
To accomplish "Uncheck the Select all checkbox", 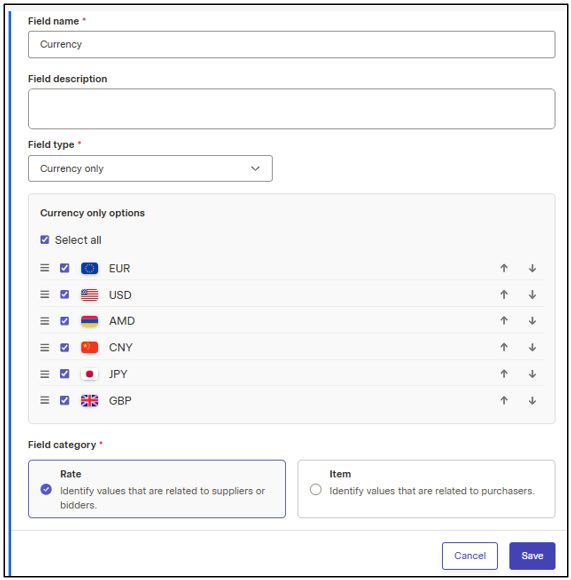I will pyautogui.click(x=45, y=240).
